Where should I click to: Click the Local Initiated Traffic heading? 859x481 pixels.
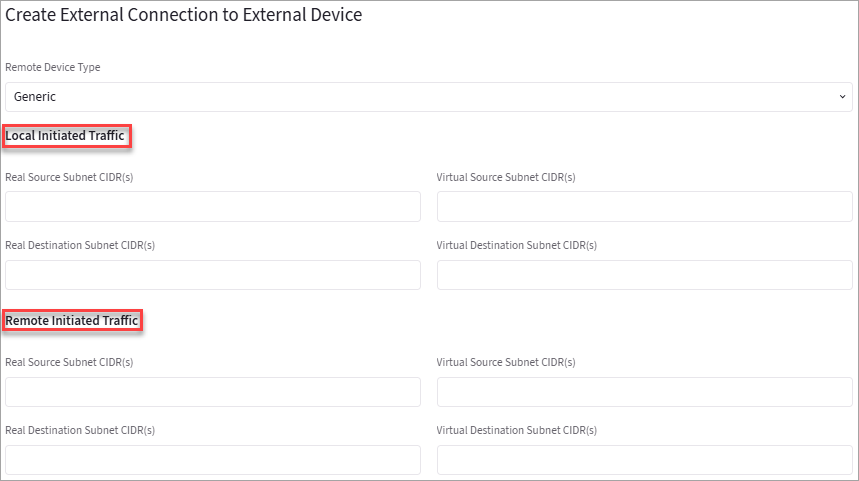[67, 135]
